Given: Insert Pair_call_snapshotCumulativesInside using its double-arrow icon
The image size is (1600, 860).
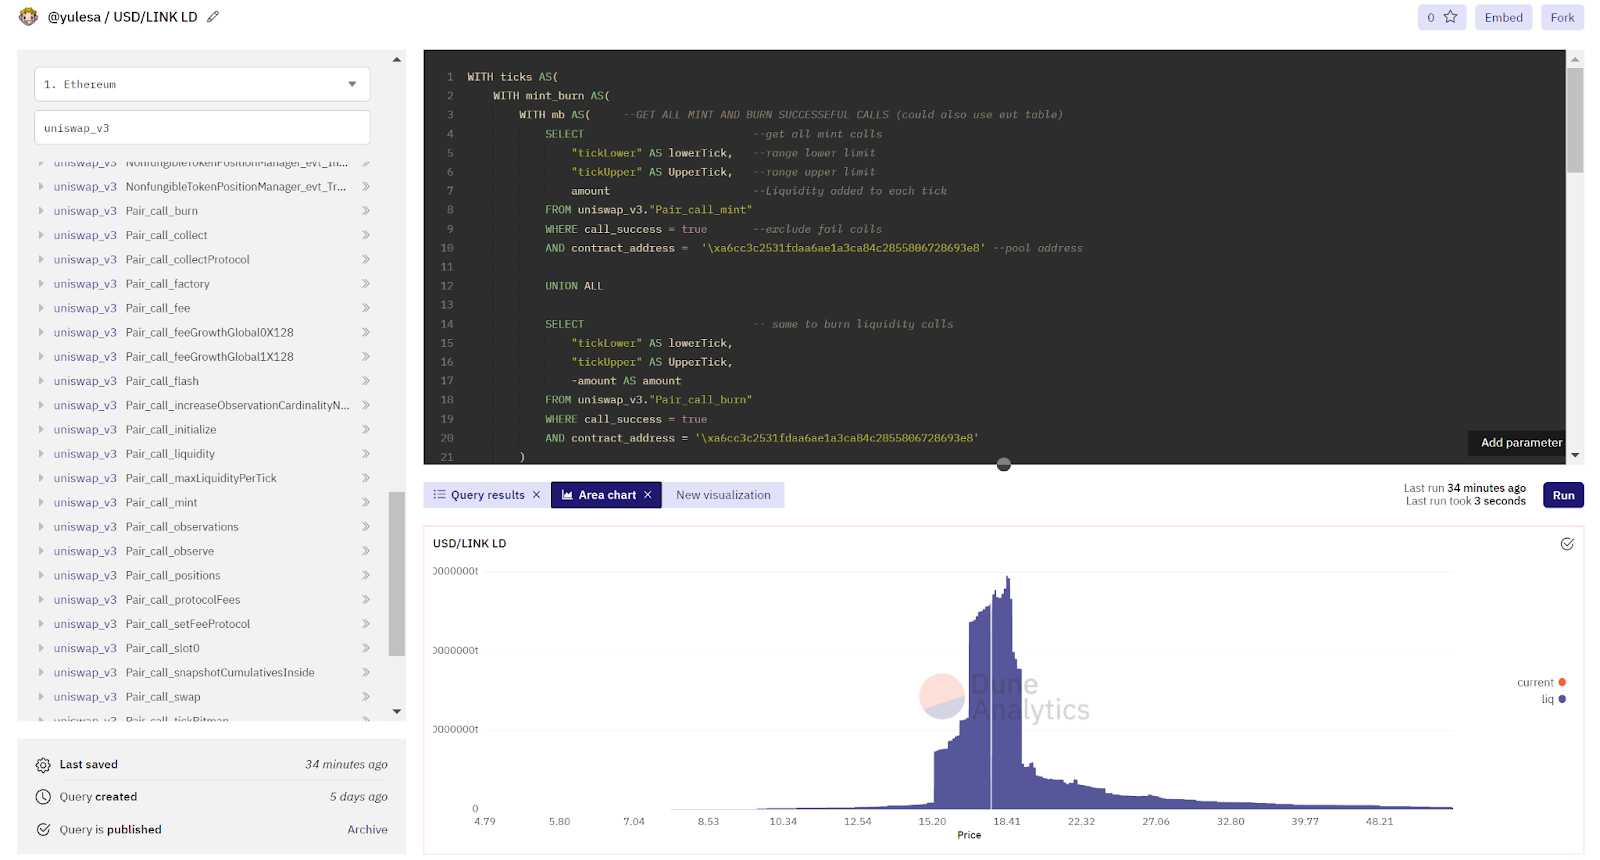Looking at the screenshot, I should [366, 672].
